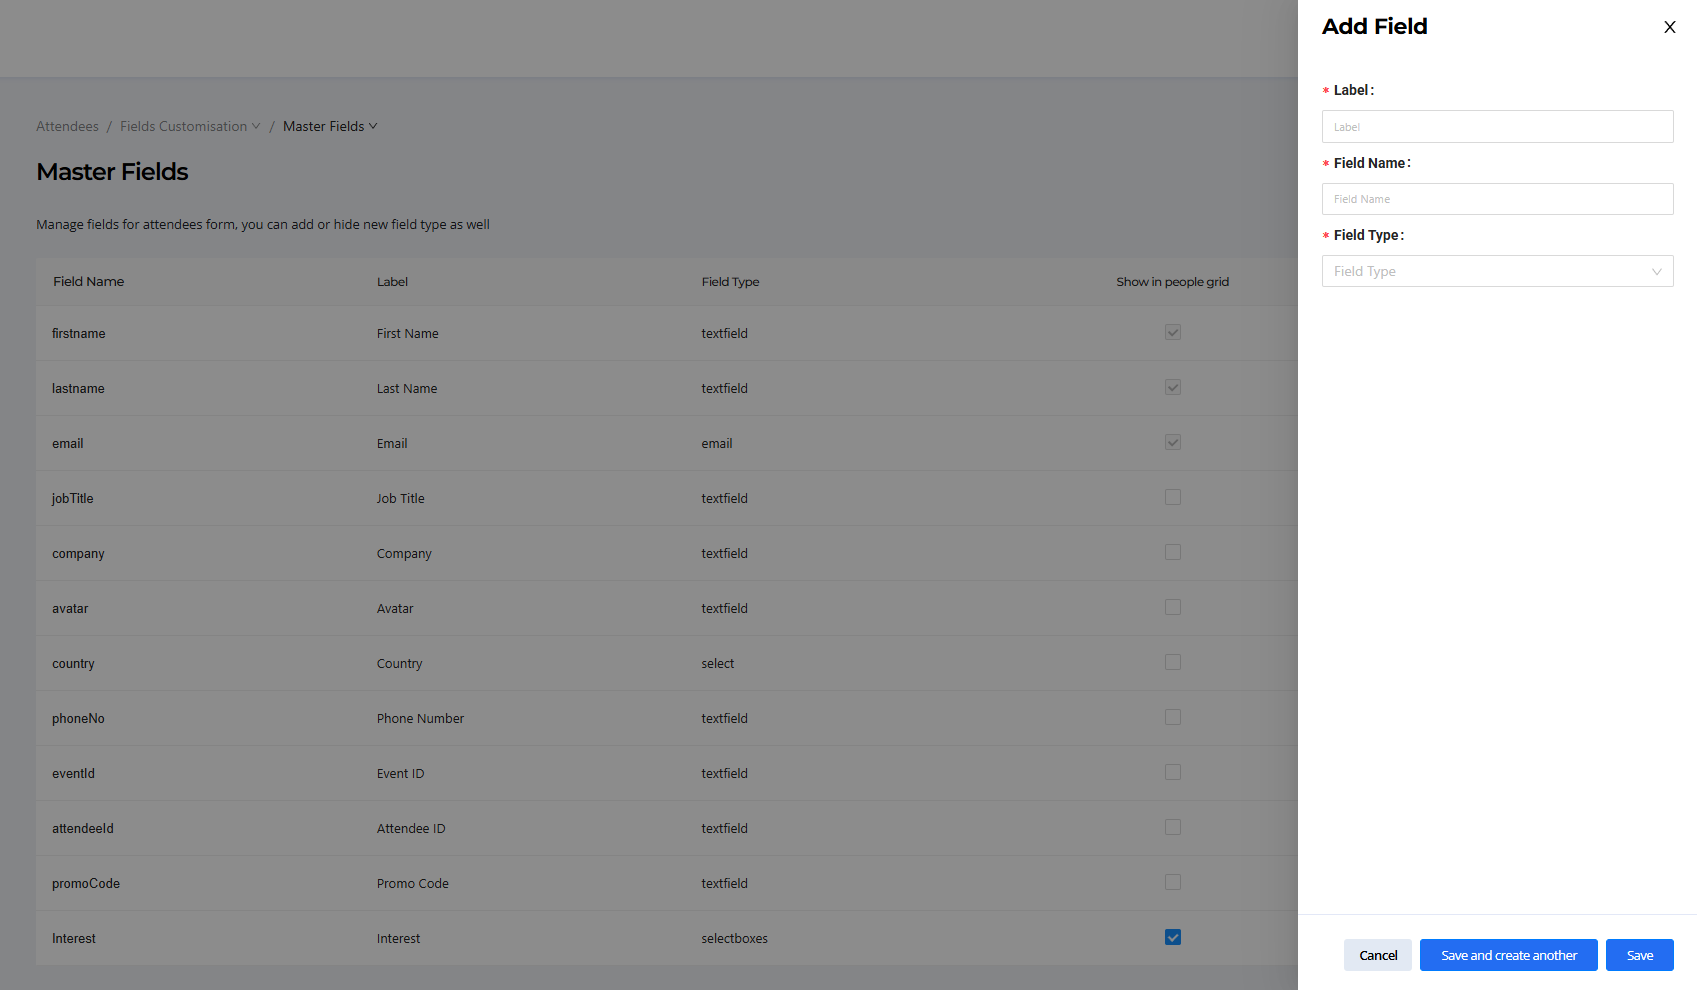Click the selectboxes field type cell
Image resolution: width=1697 pixels, height=990 pixels.
[x=734, y=939]
